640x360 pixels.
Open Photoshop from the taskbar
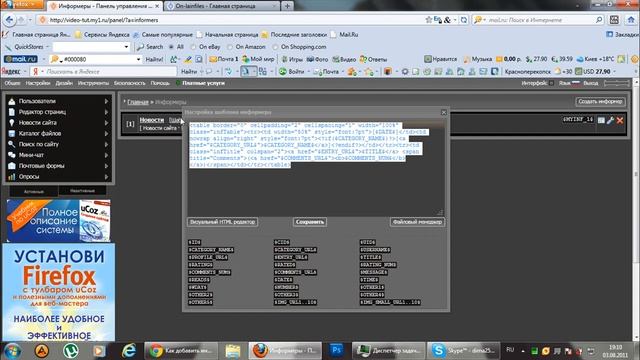click(337, 350)
